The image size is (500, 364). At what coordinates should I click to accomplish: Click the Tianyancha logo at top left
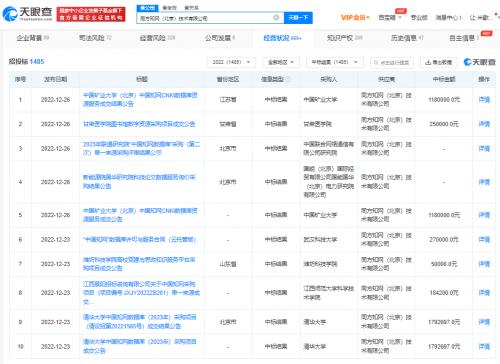tap(27, 14)
